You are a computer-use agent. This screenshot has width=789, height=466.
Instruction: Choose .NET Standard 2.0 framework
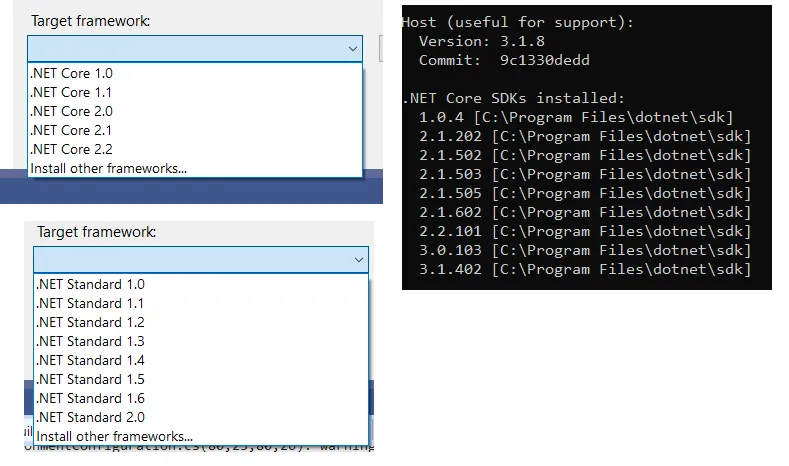point(201,418)
